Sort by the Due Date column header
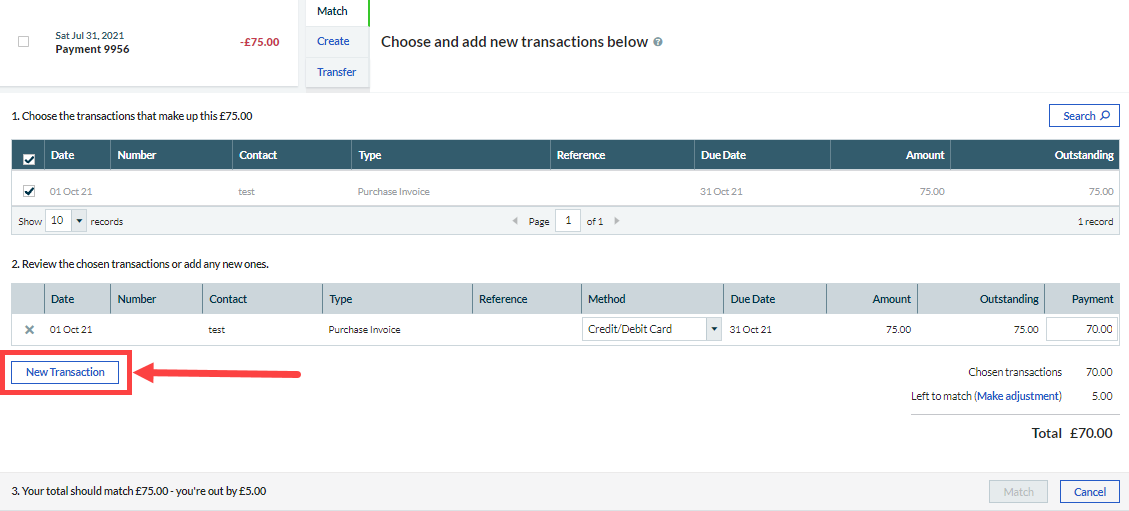1129x511 pixels. point(722,155)
